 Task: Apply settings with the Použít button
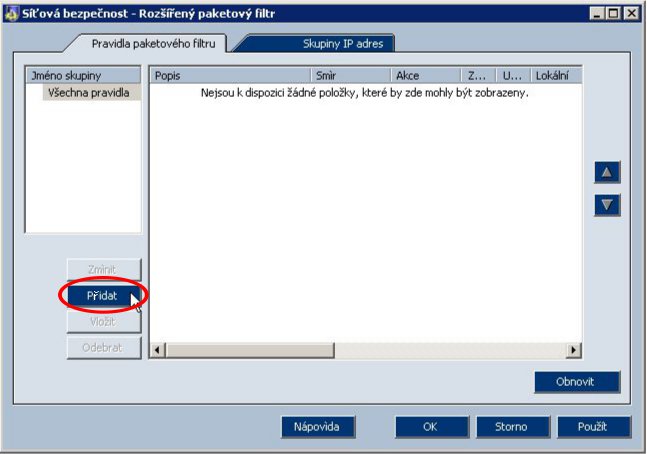click(x=594, y=427)
